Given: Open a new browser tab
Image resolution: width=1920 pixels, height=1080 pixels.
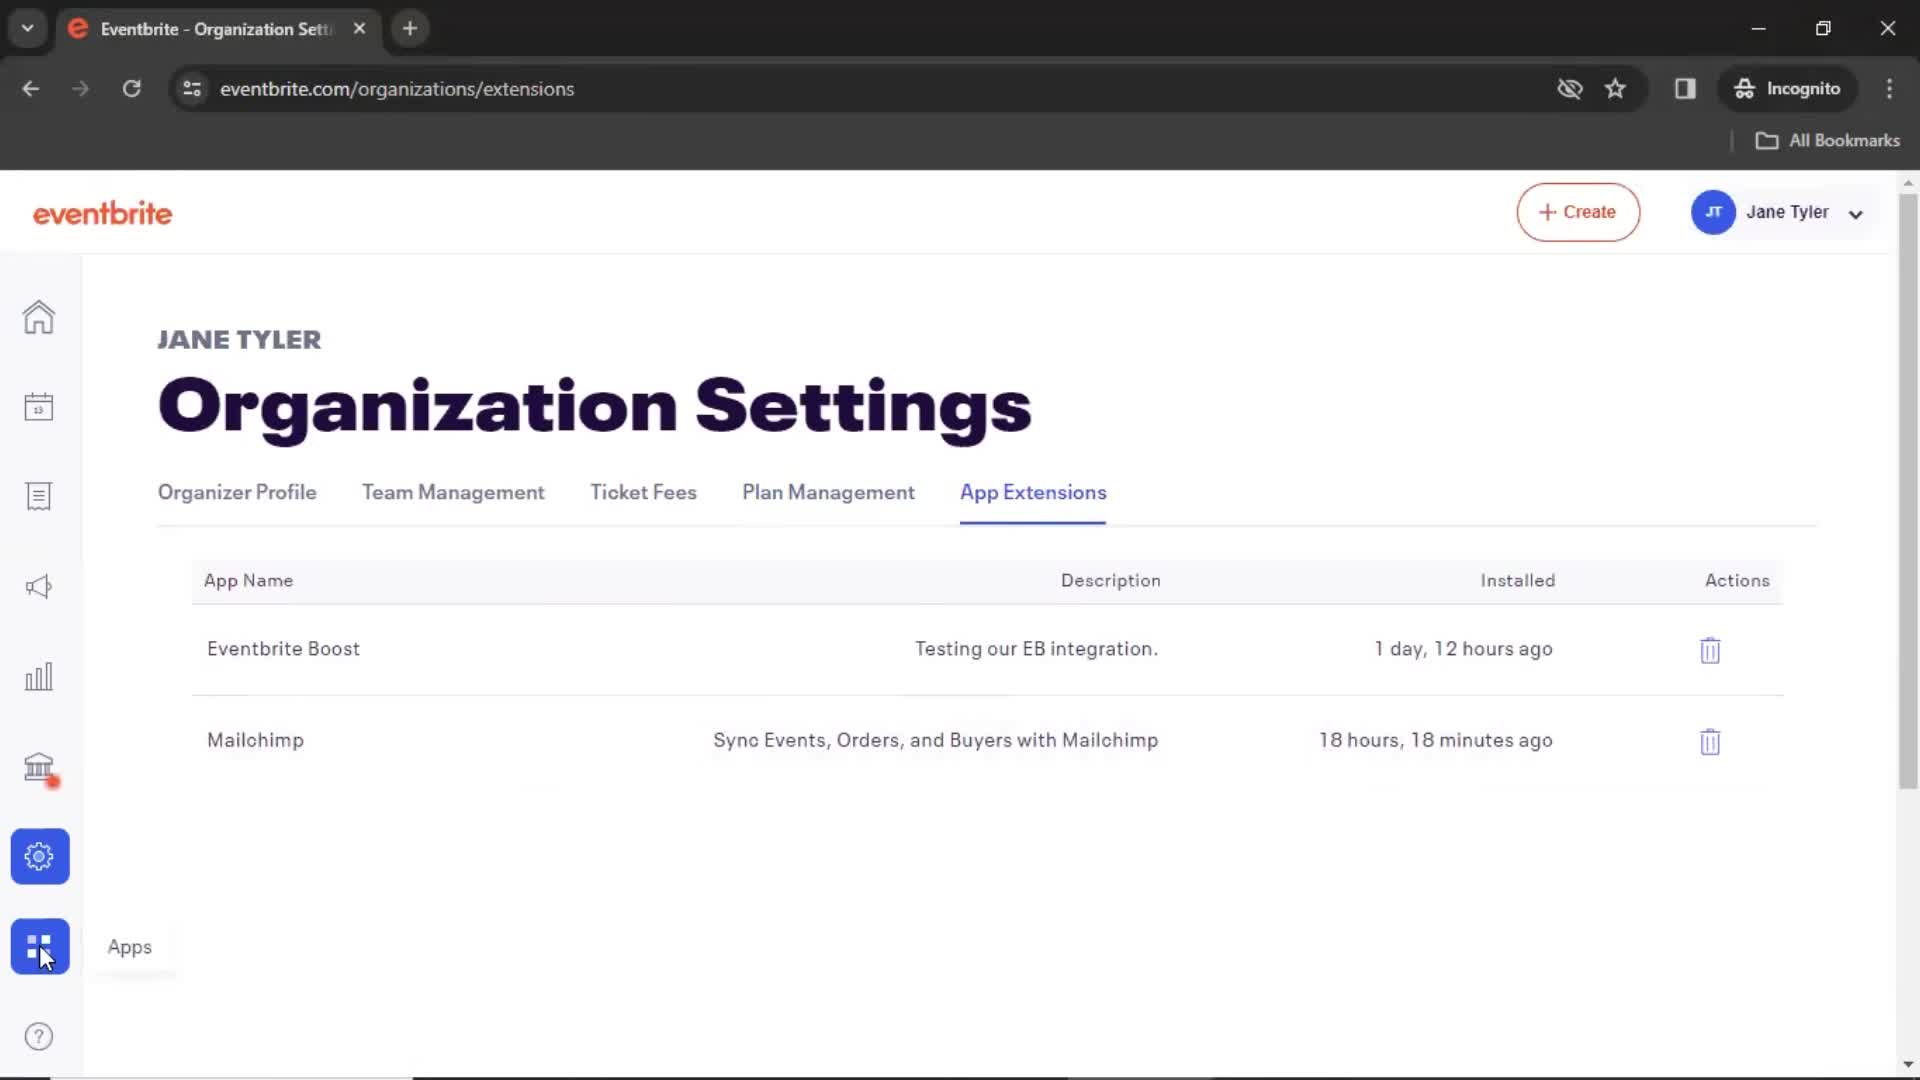Looking at the screenshot, I should 409,29.
